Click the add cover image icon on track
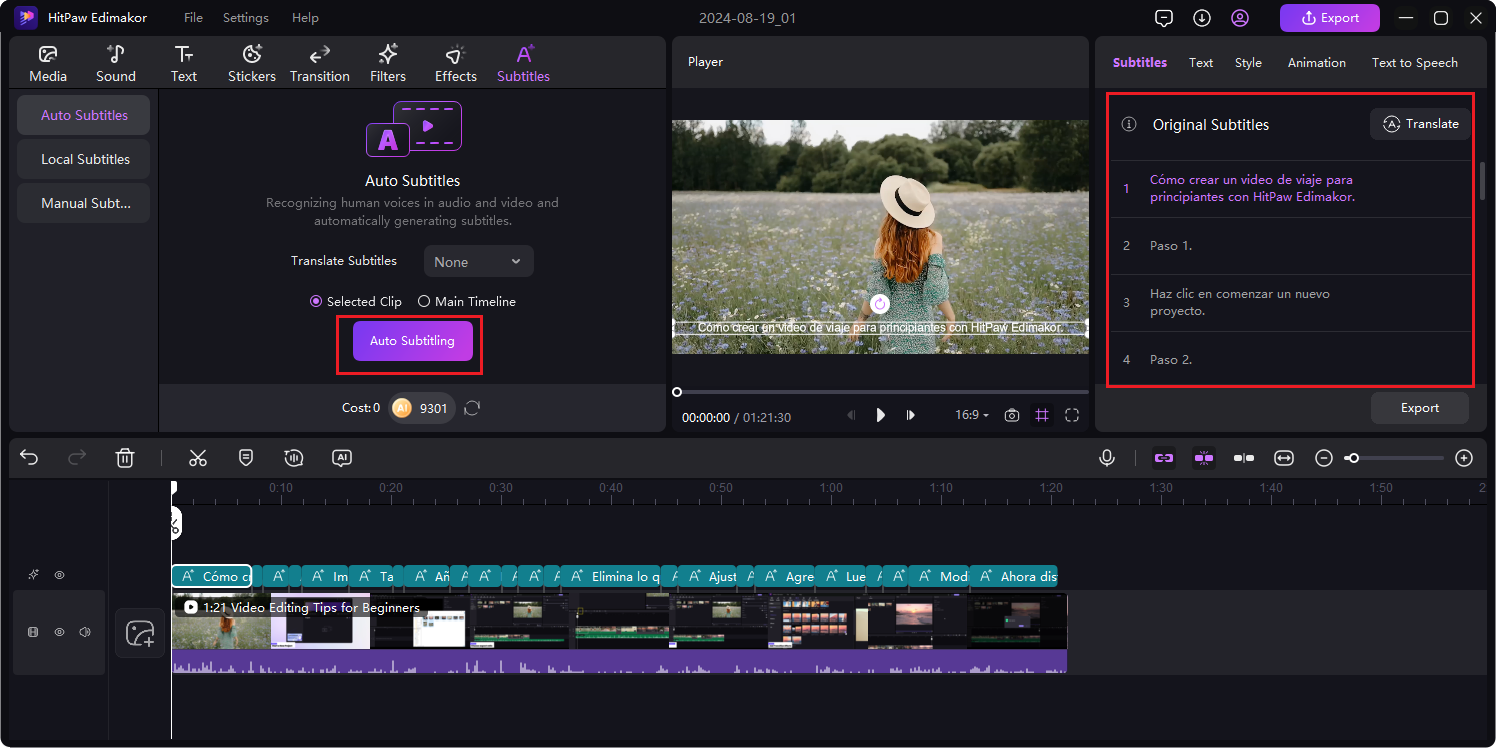Screen dimensions: 1496x748 (x=140, y=633)
